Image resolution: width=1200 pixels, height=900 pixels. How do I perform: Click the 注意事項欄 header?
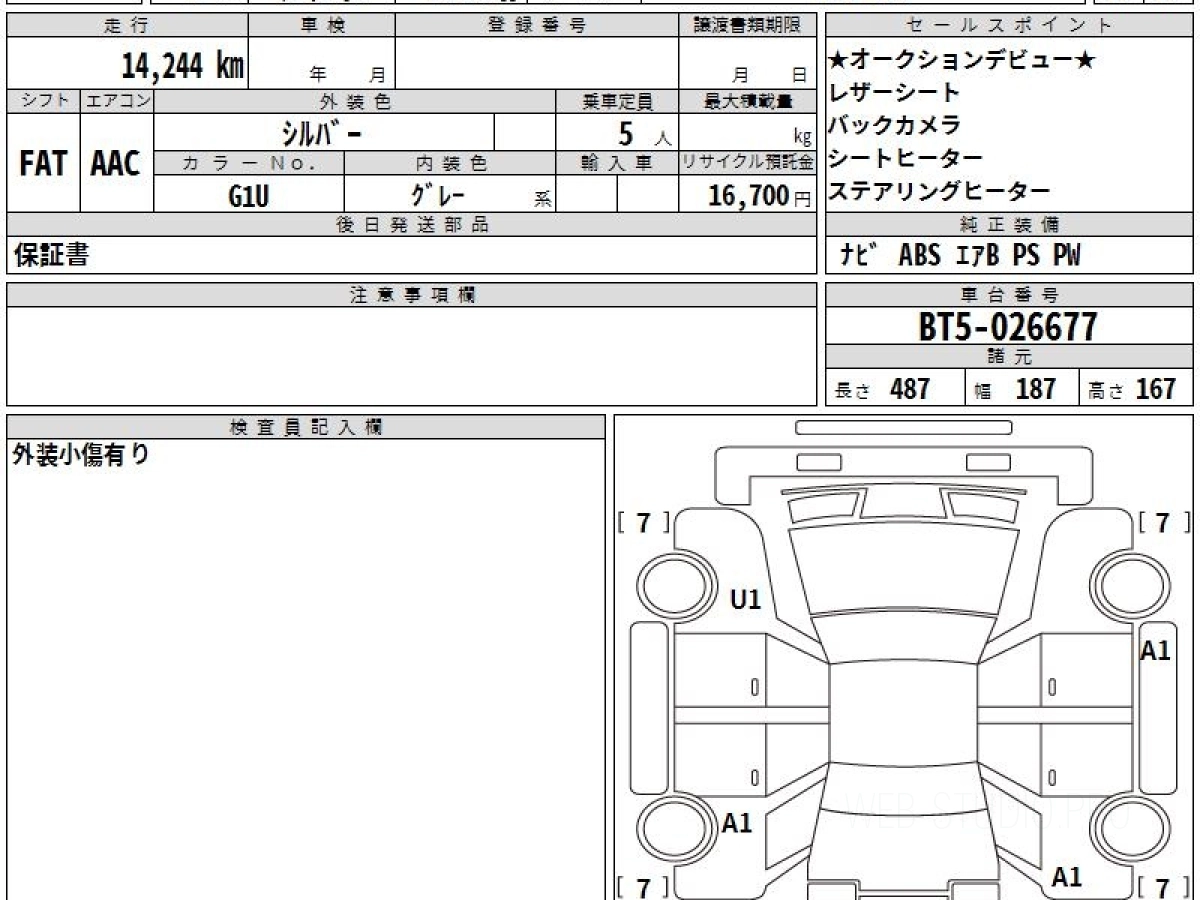click(412, 295)
